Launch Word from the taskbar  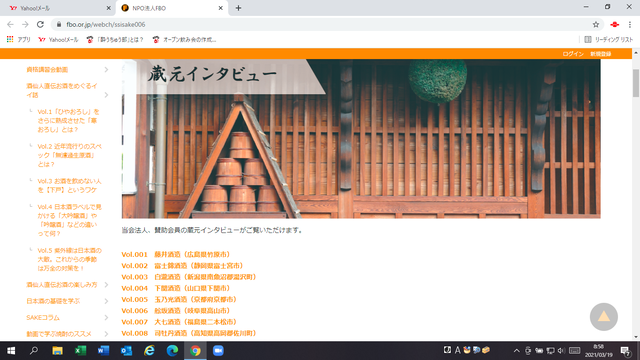pyautogui.click(x=103, y=351)
